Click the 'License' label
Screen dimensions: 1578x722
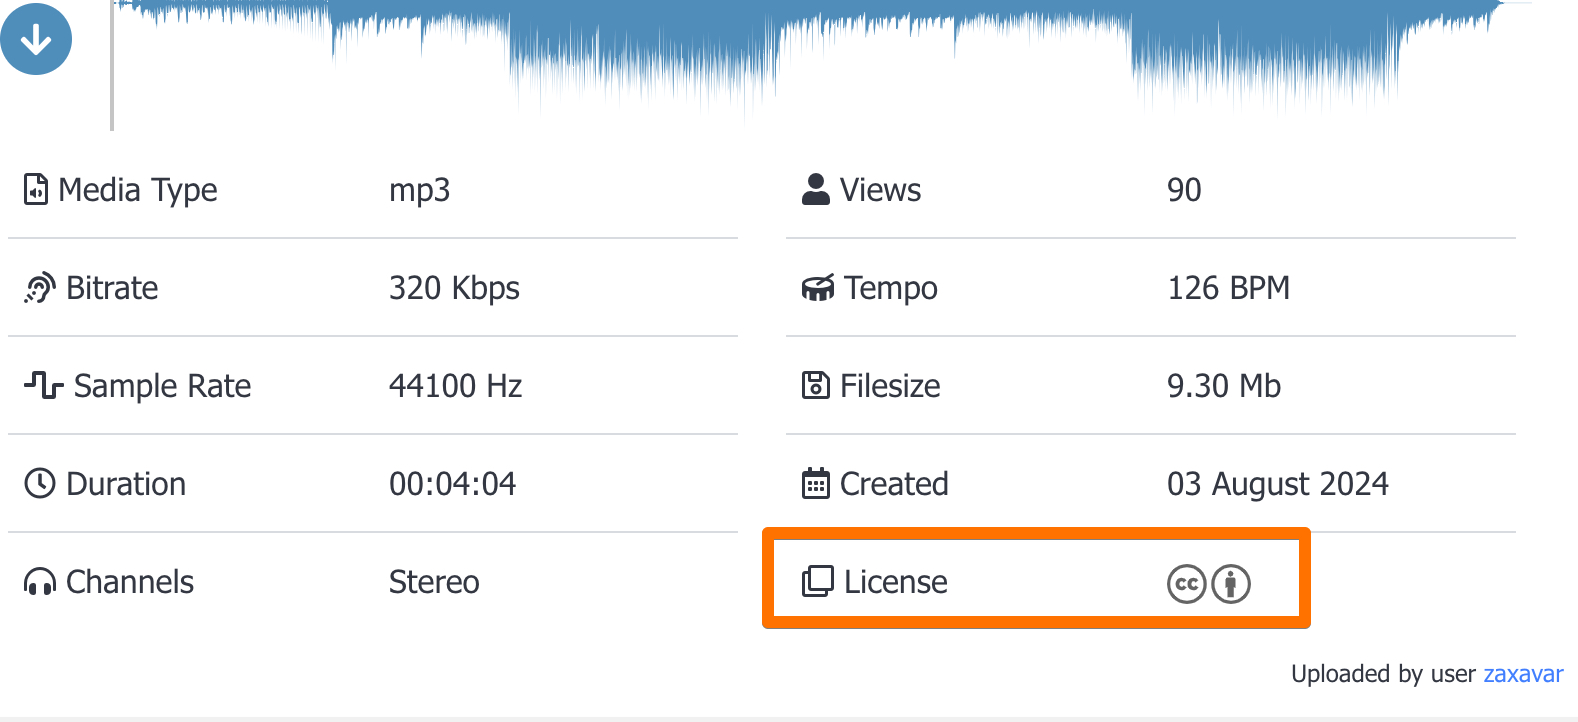coord(896,582)
